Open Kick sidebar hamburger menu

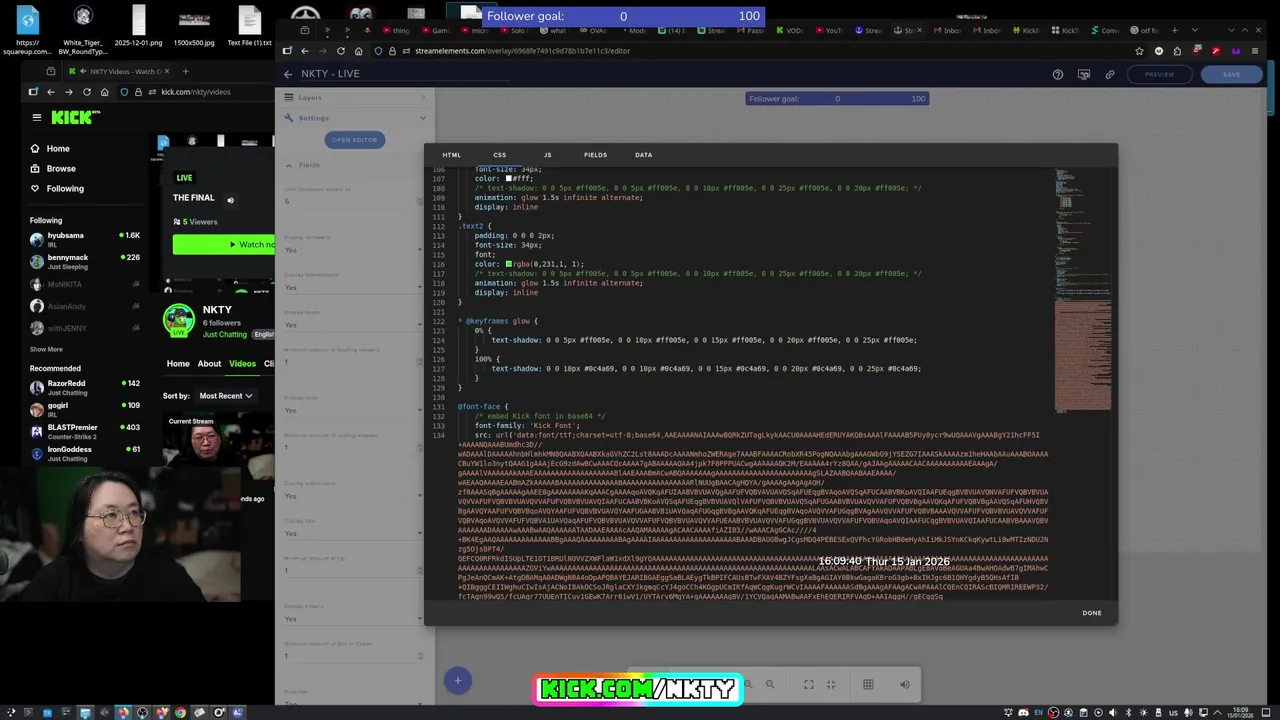(x=37, y=117)
